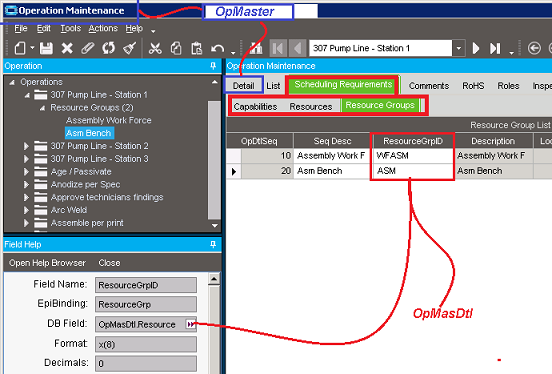Image resolution: width=552 pixels, height=374 pixels.
Task: Select Asm Bench tree item
Action: coord(89,133)
